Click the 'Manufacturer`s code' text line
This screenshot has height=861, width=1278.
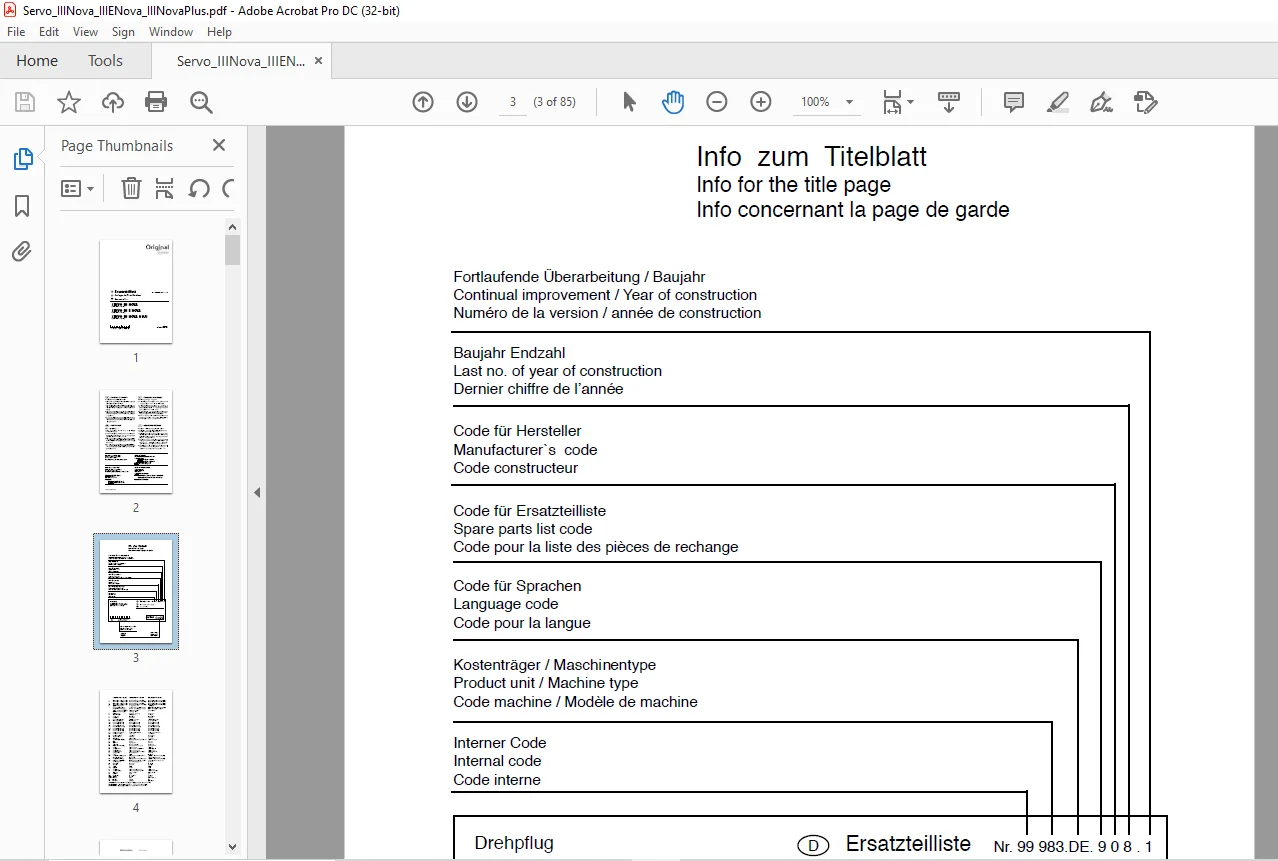pyautogui.click(x=525, y=450)
